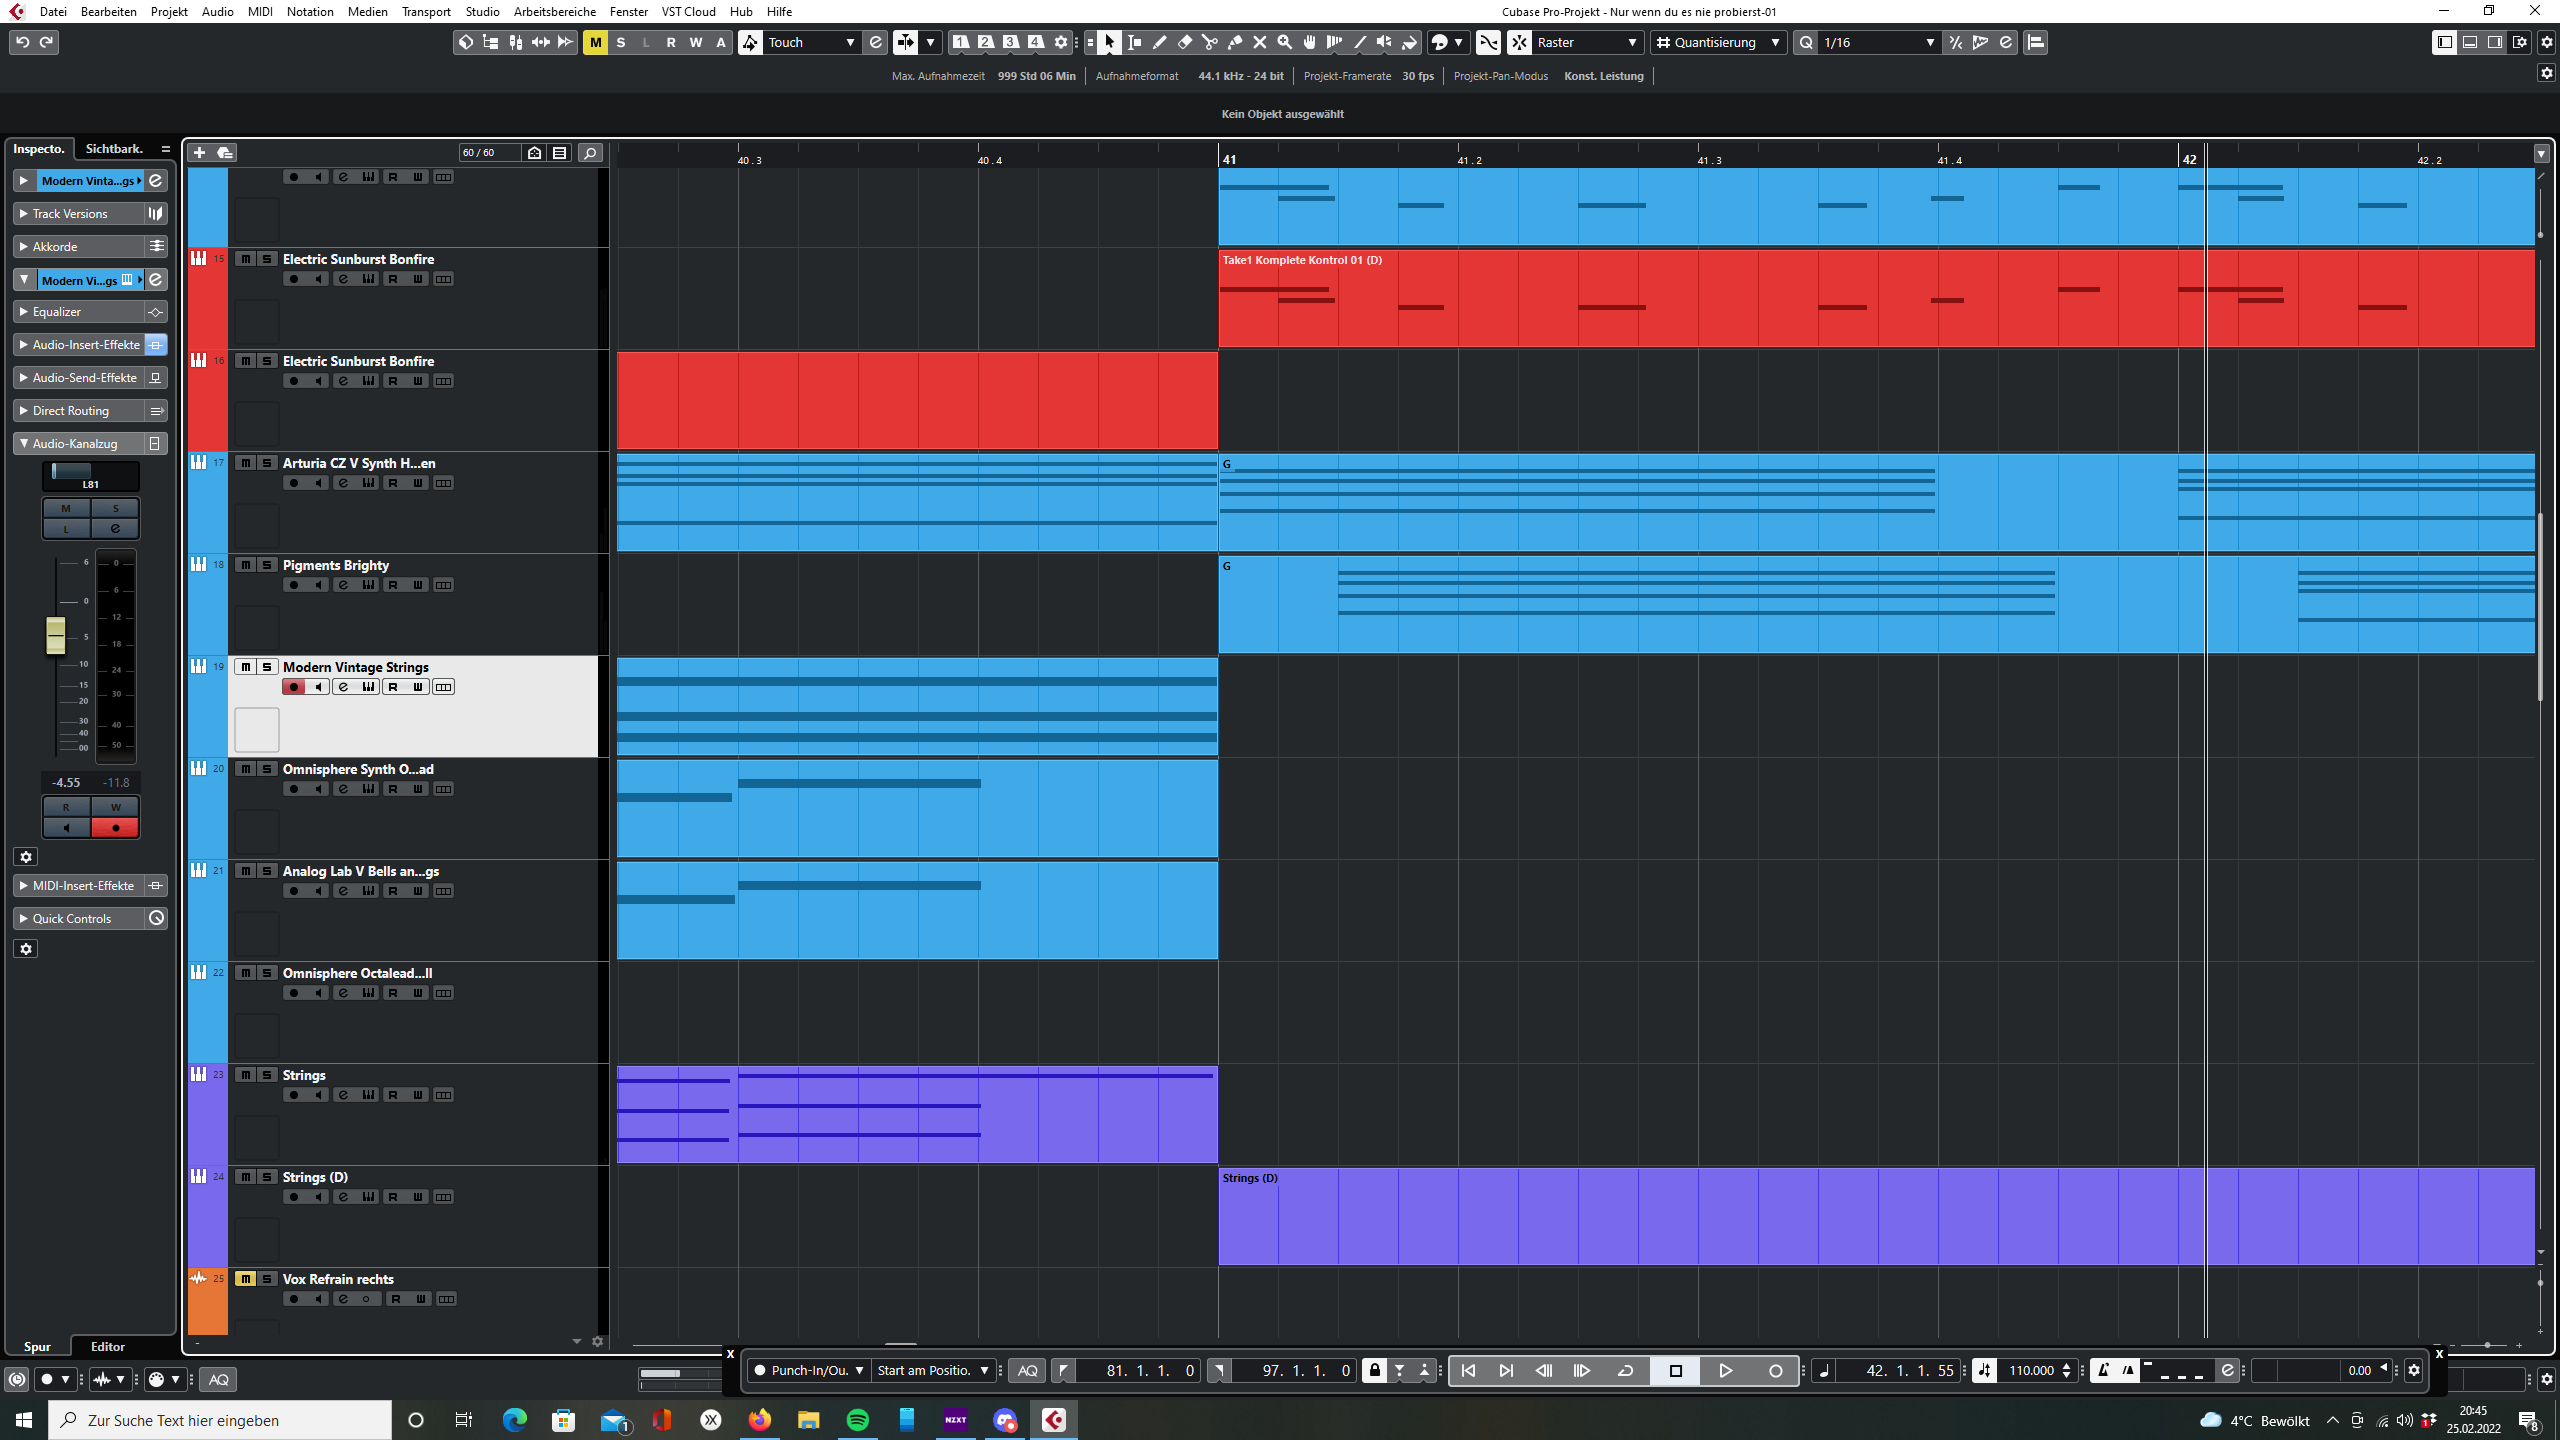
Task: Click the tempo value 110.000 field
Action: pyautogui.click(x=2032, y=1371)
